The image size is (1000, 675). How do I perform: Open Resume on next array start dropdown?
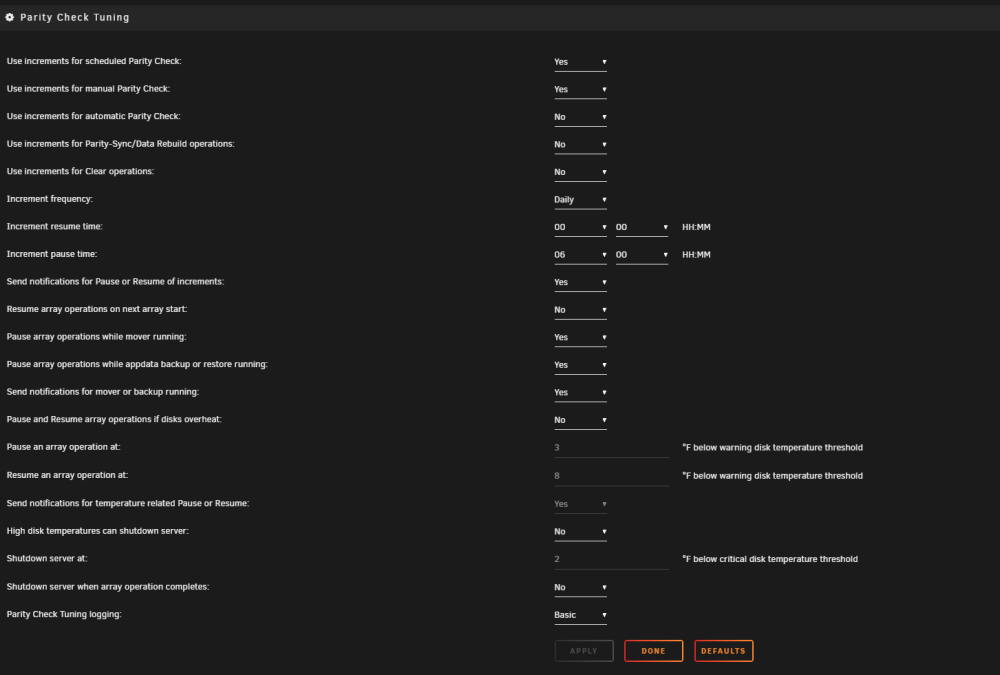click(x=580, y=309)
